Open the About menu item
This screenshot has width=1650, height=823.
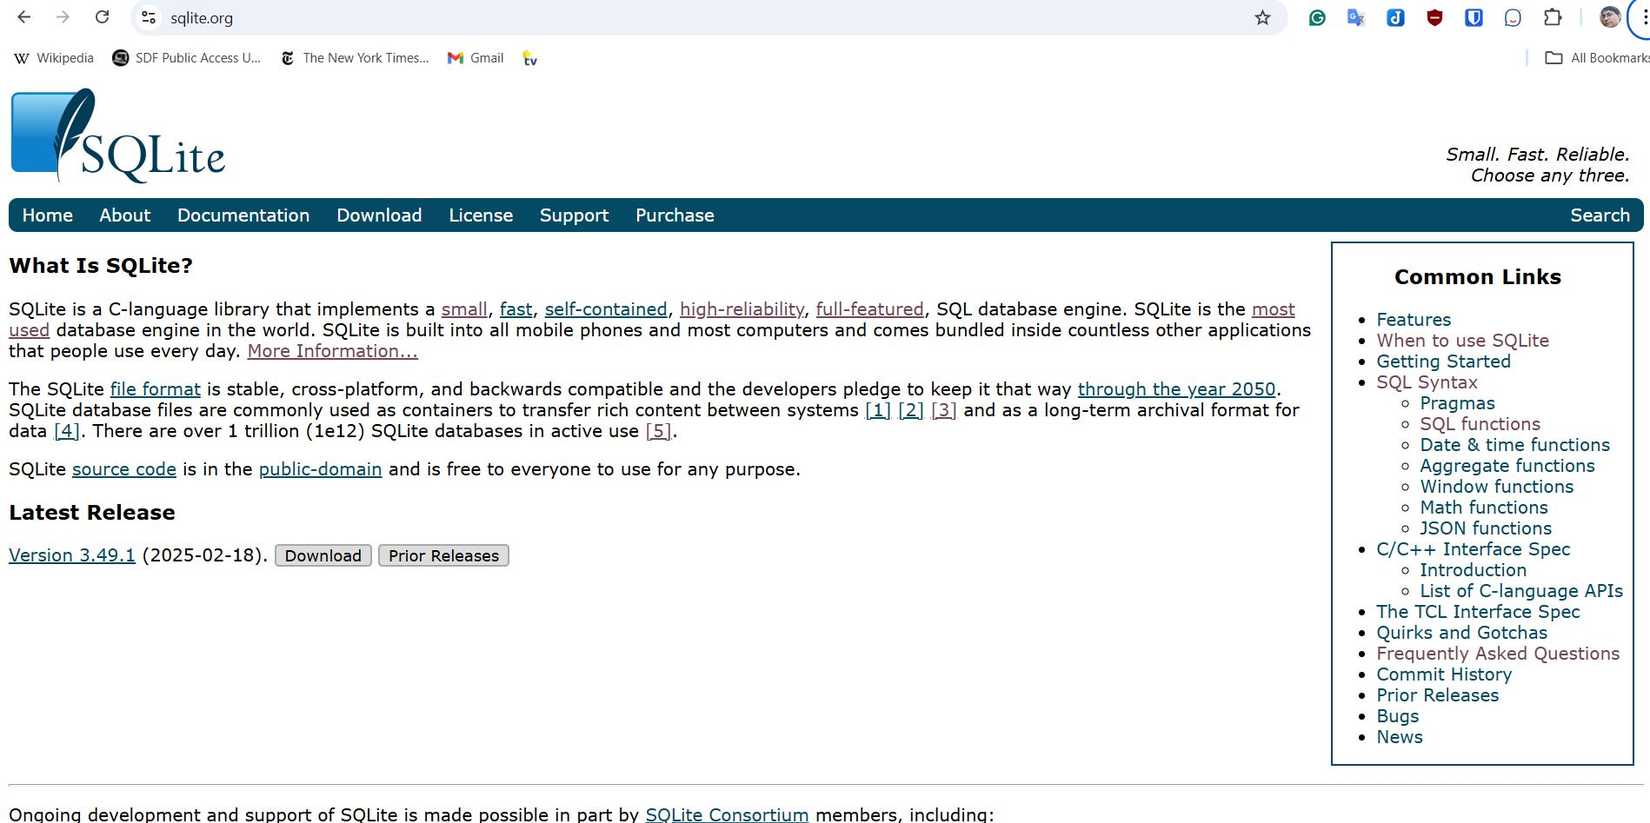tap(125, 215)
